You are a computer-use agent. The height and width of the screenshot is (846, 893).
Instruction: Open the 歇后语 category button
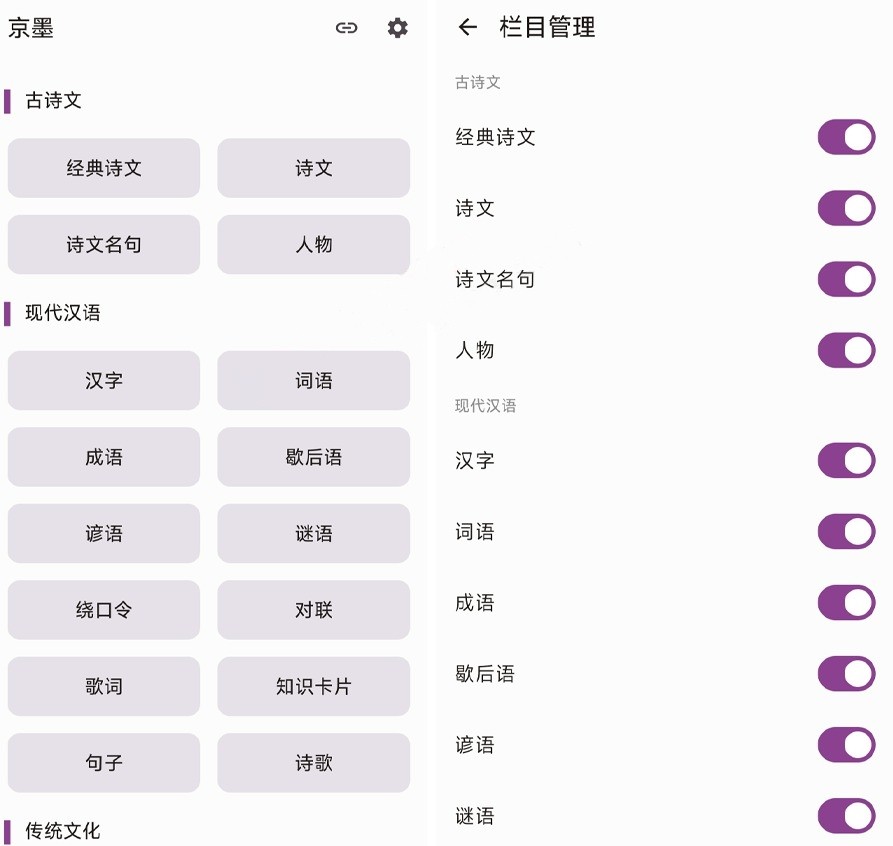(313, 457)
